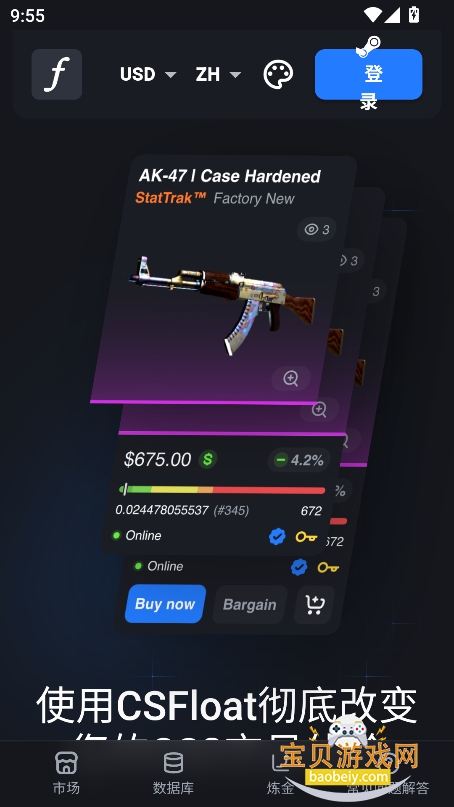
Task: Log in with the Steam 登录 button
Action: click(369, 74)
